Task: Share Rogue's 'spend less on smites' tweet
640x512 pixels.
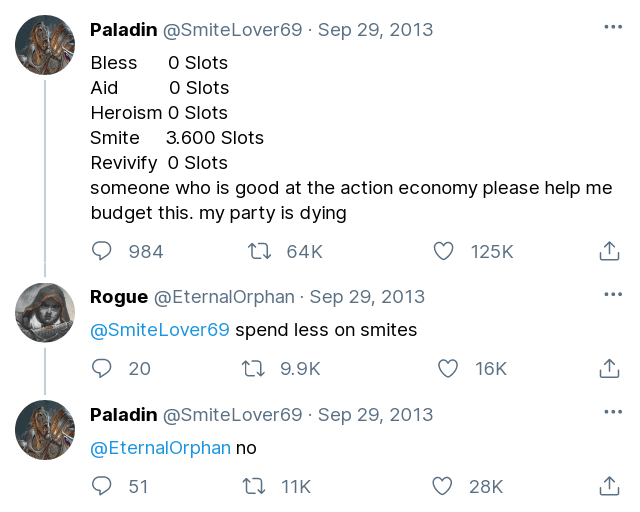Action: point(609,368)
